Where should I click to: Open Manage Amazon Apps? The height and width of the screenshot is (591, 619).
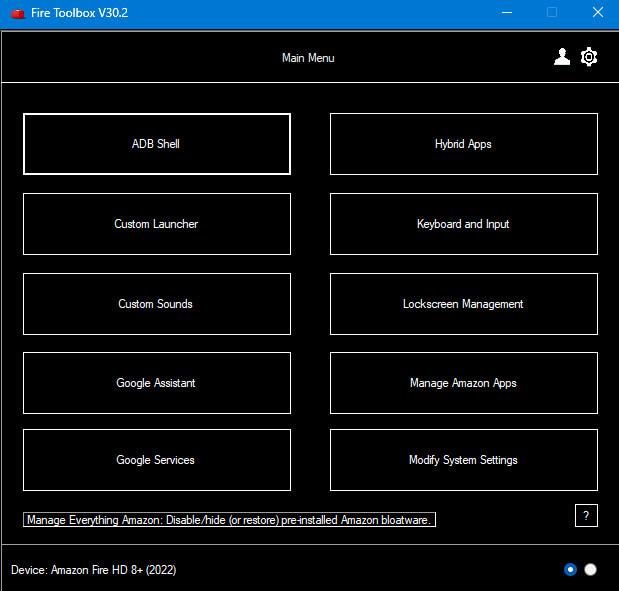(463, 383)
